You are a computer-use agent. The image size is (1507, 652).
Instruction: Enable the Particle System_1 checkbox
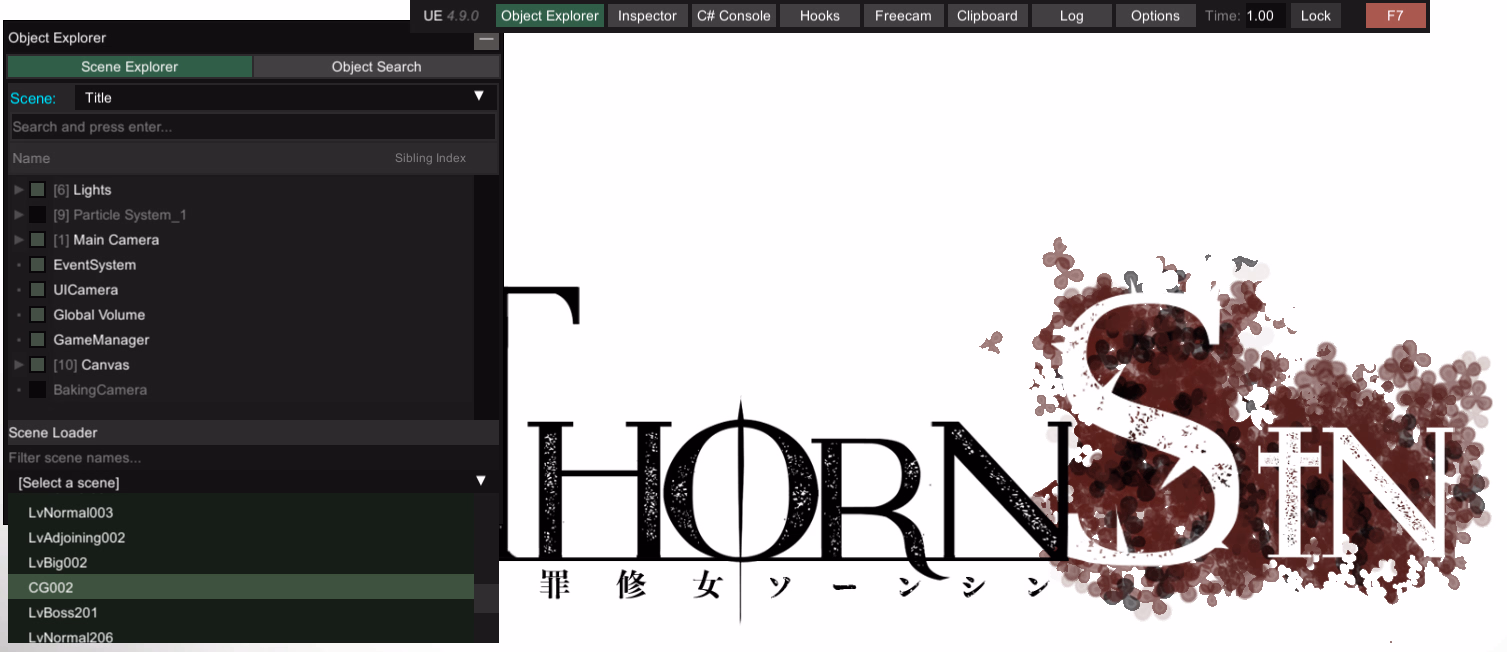click(37, 215)
